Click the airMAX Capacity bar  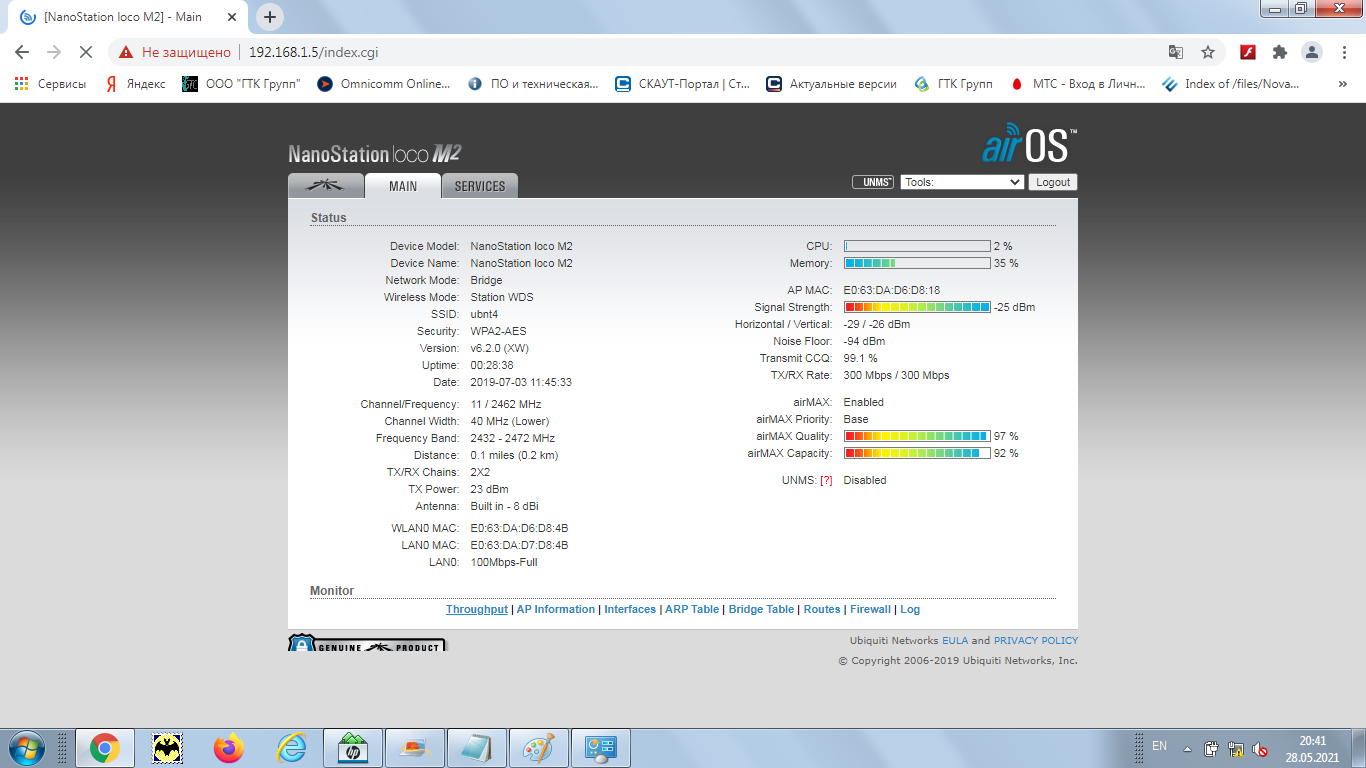tap(917, 453)
